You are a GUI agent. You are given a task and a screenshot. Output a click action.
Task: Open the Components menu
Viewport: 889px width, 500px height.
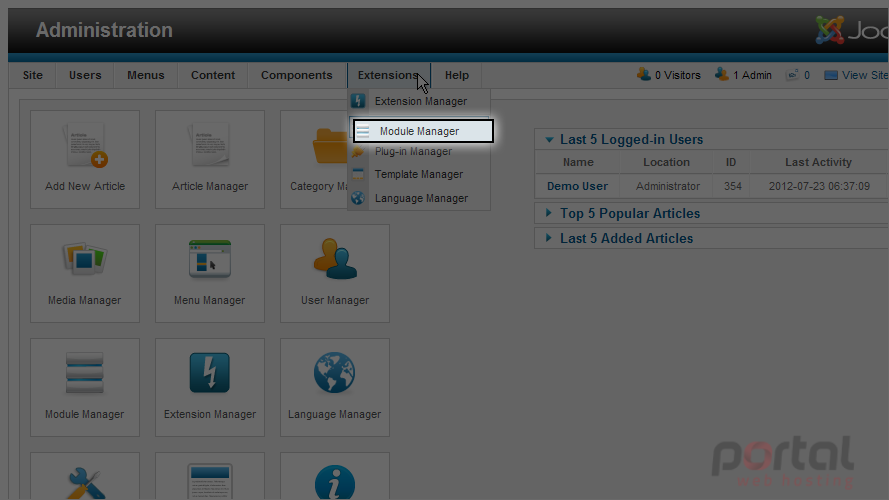(297, 75)
